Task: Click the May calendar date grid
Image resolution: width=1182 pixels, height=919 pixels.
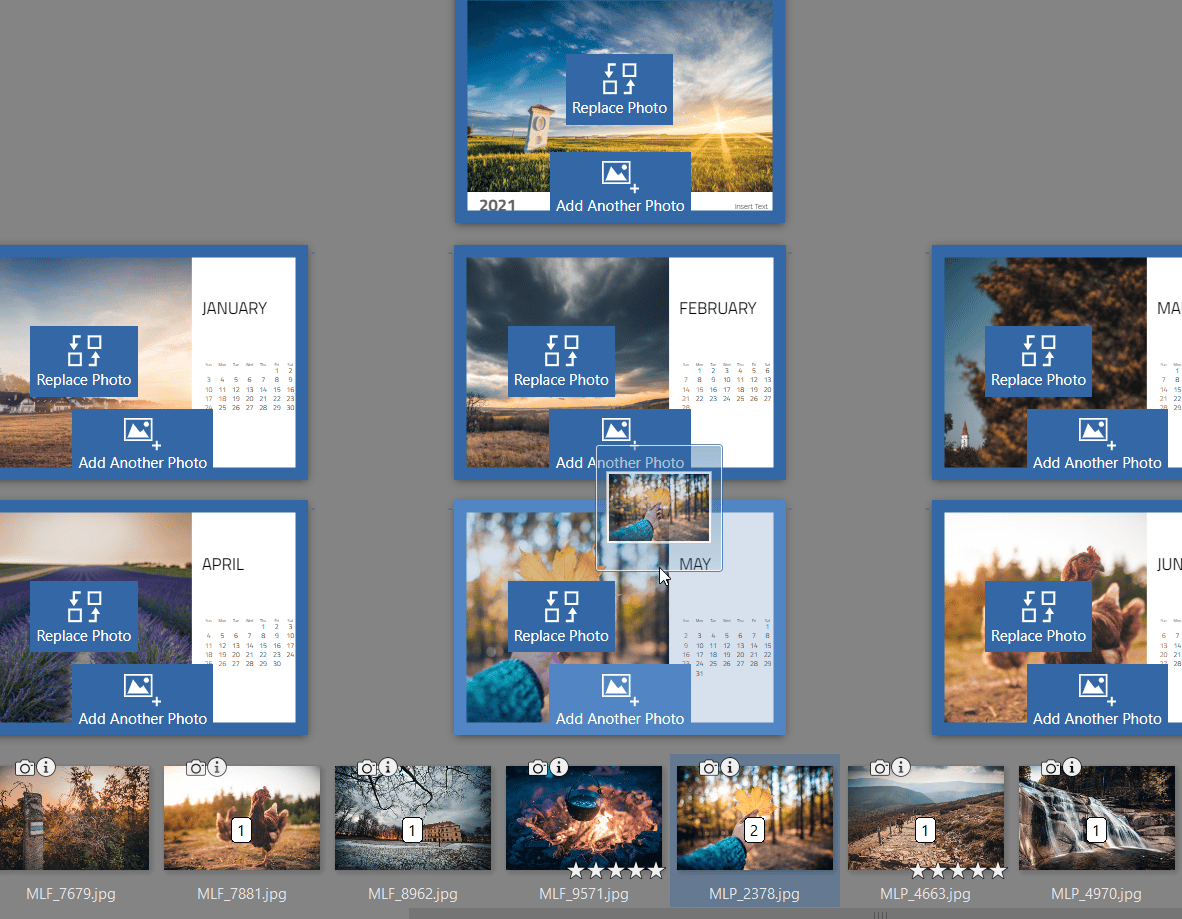Action: tap(727, 647)
